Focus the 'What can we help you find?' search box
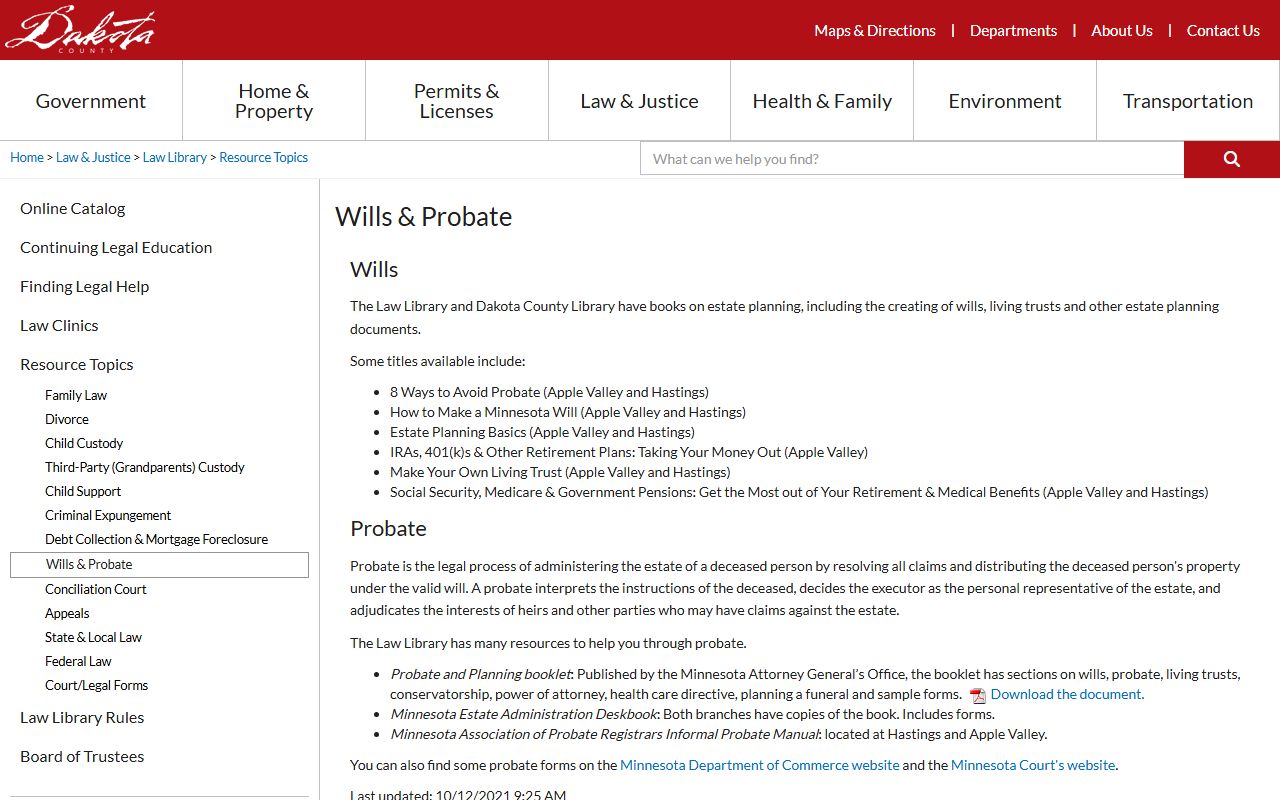This screenshot has height=800, width=1280. click(912, 159)
